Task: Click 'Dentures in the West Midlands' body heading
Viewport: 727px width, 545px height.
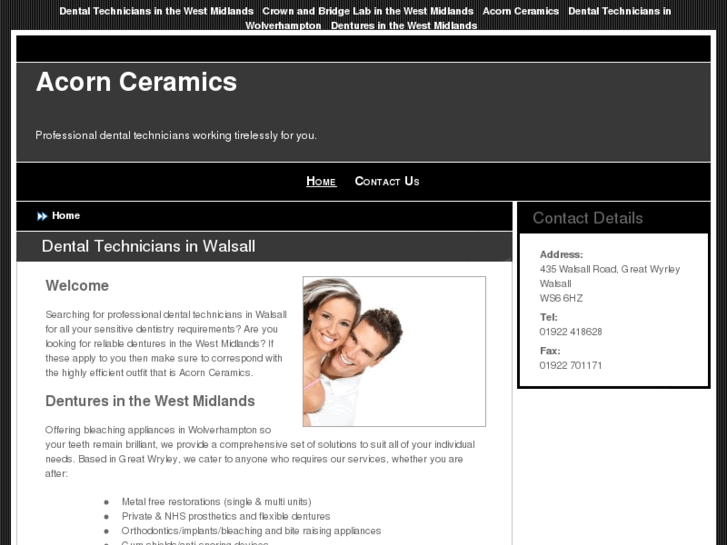Action: 150,401
